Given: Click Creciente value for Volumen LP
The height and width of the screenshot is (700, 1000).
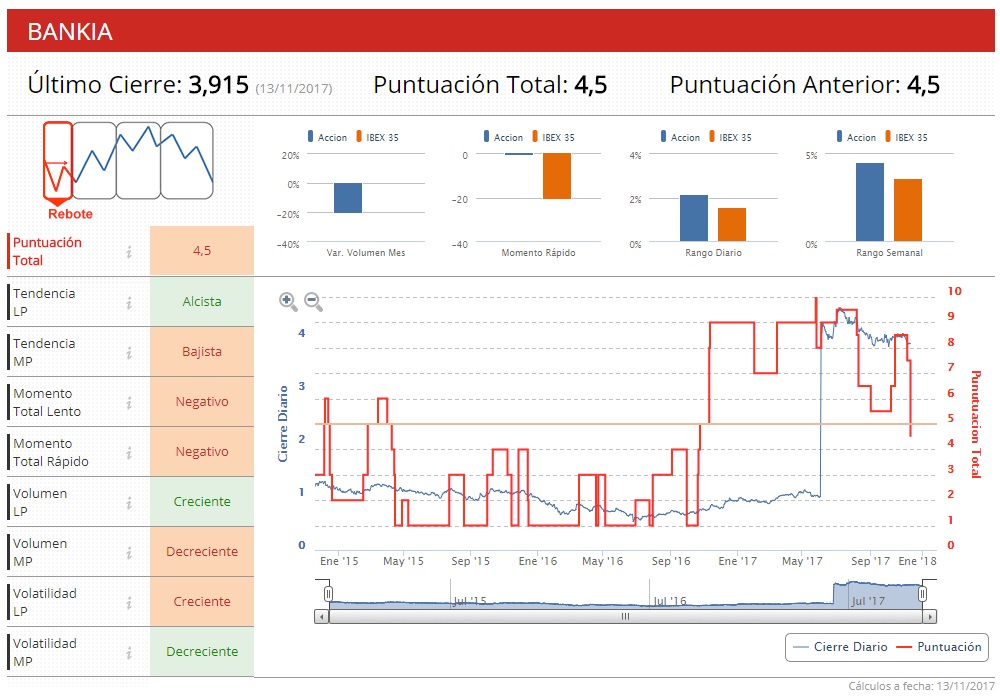Looking at the screenshot, I should (202, 502).
